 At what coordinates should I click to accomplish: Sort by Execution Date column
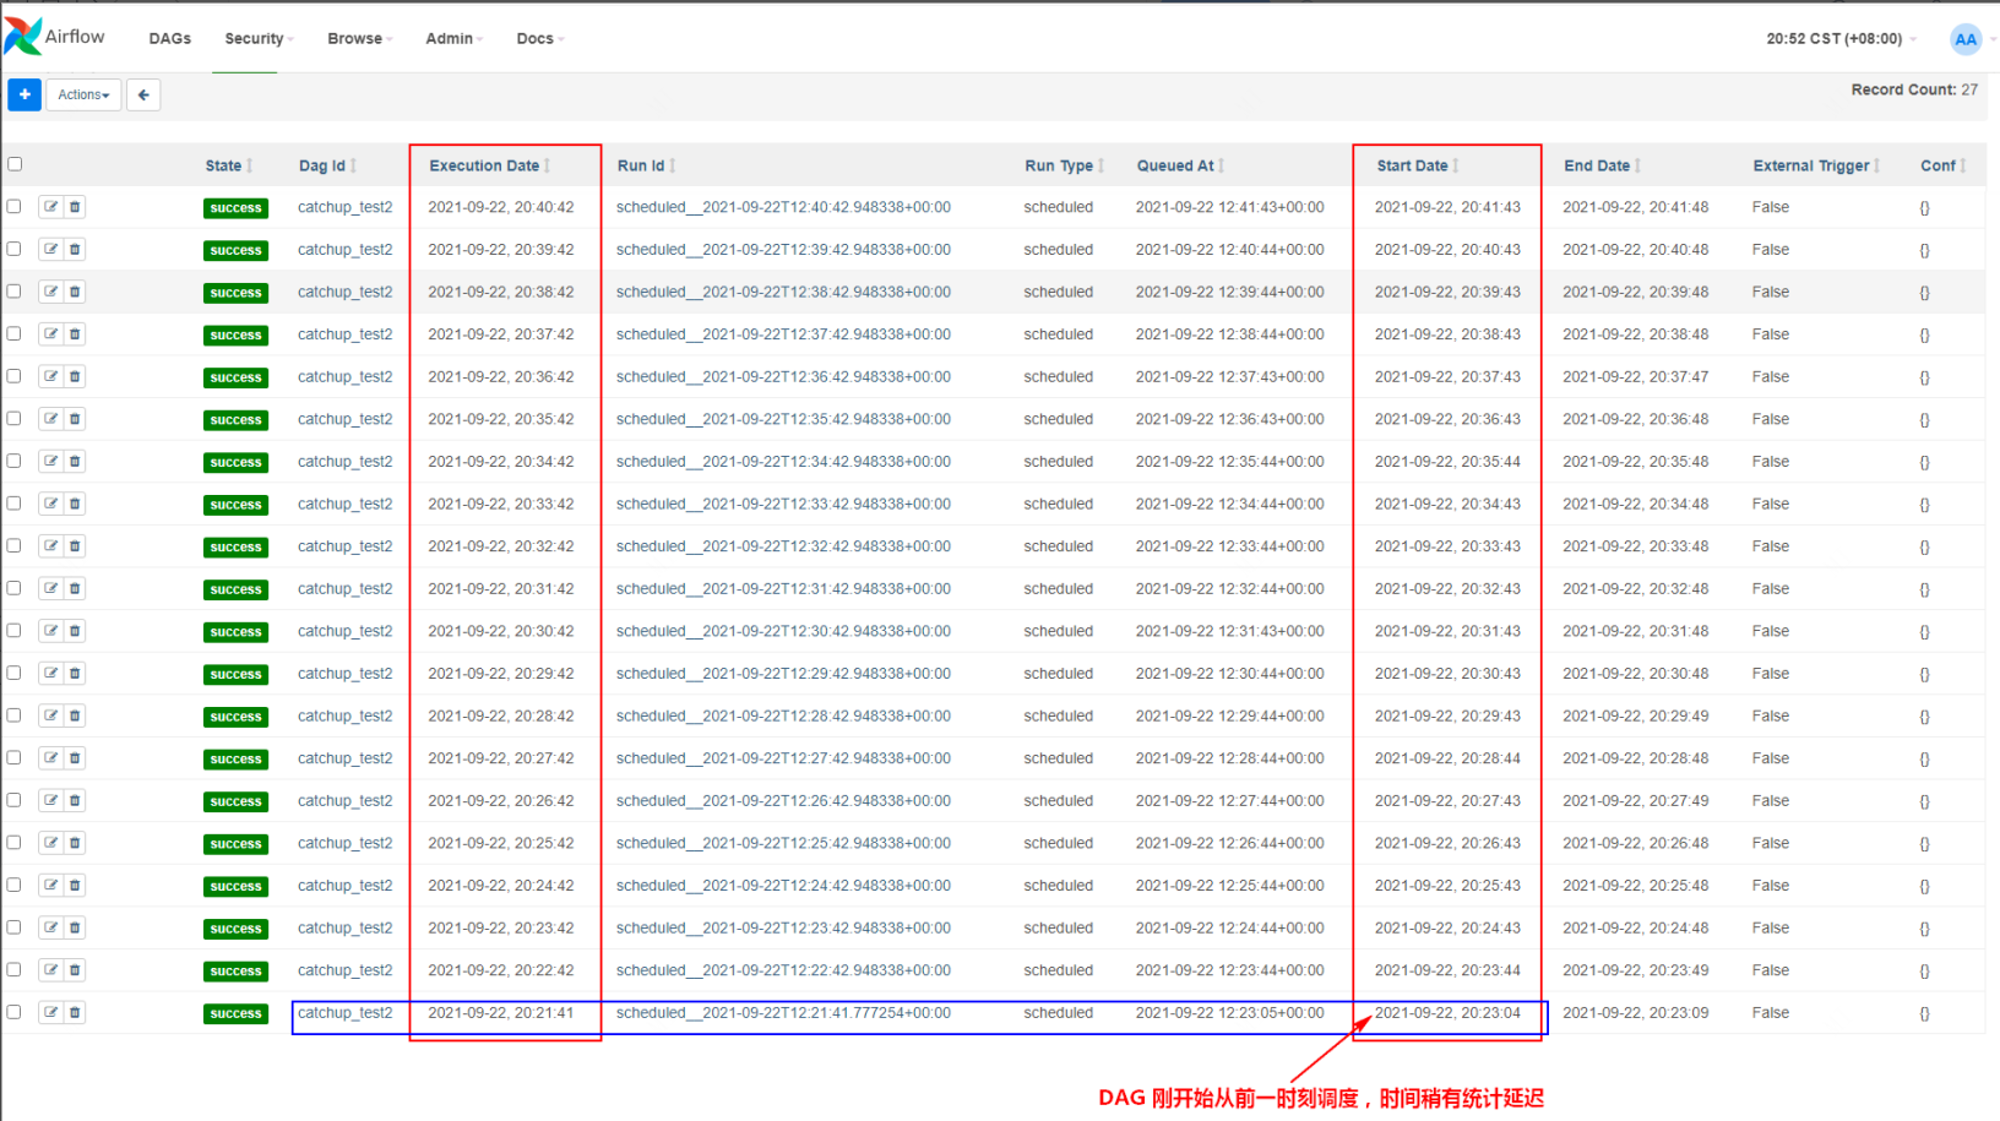pos(489,166)
